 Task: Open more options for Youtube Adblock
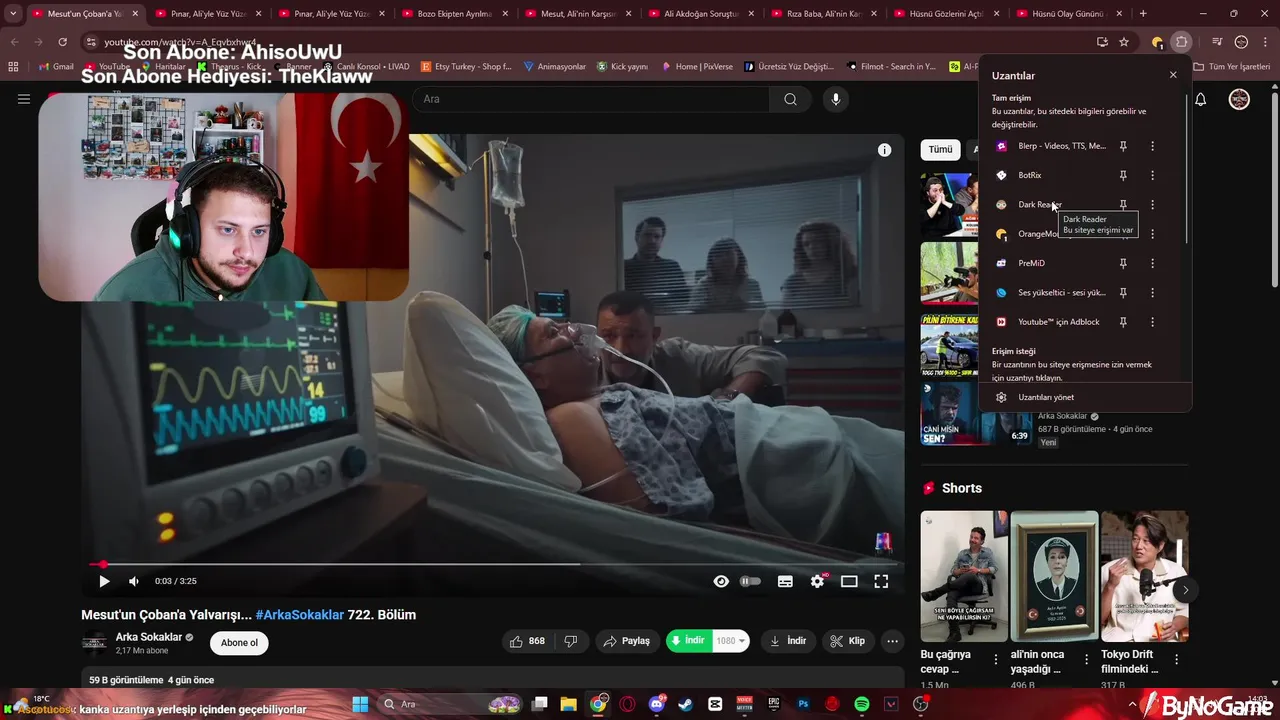point(1152,322)
